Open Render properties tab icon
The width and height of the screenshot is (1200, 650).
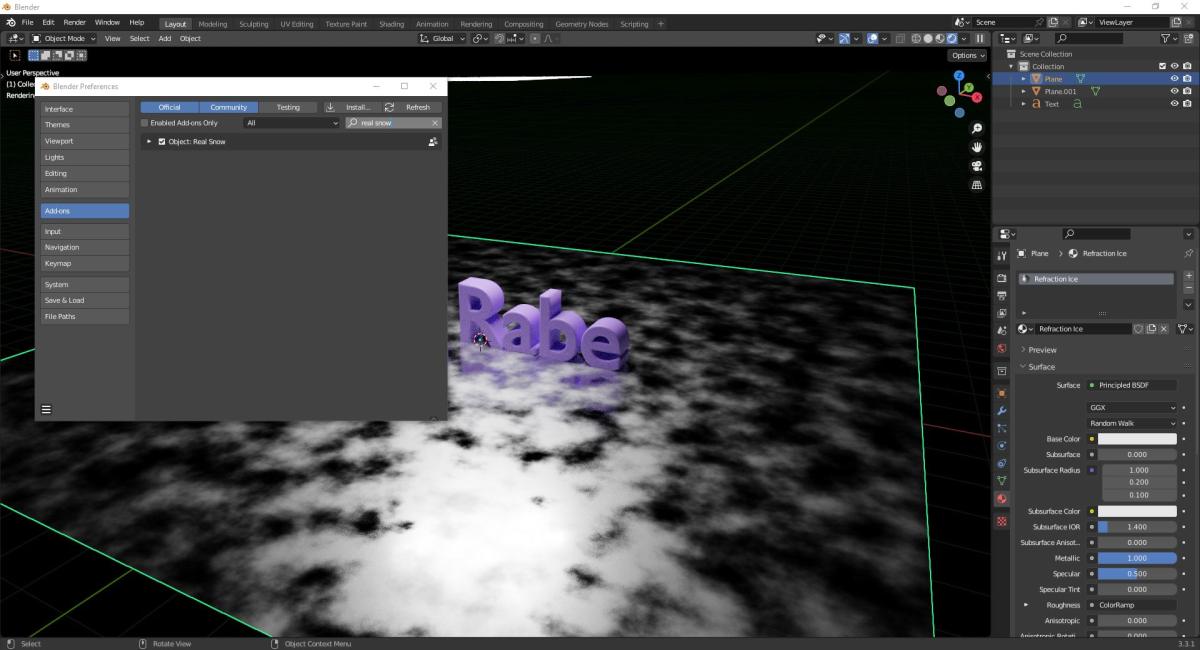point(1001,278)
